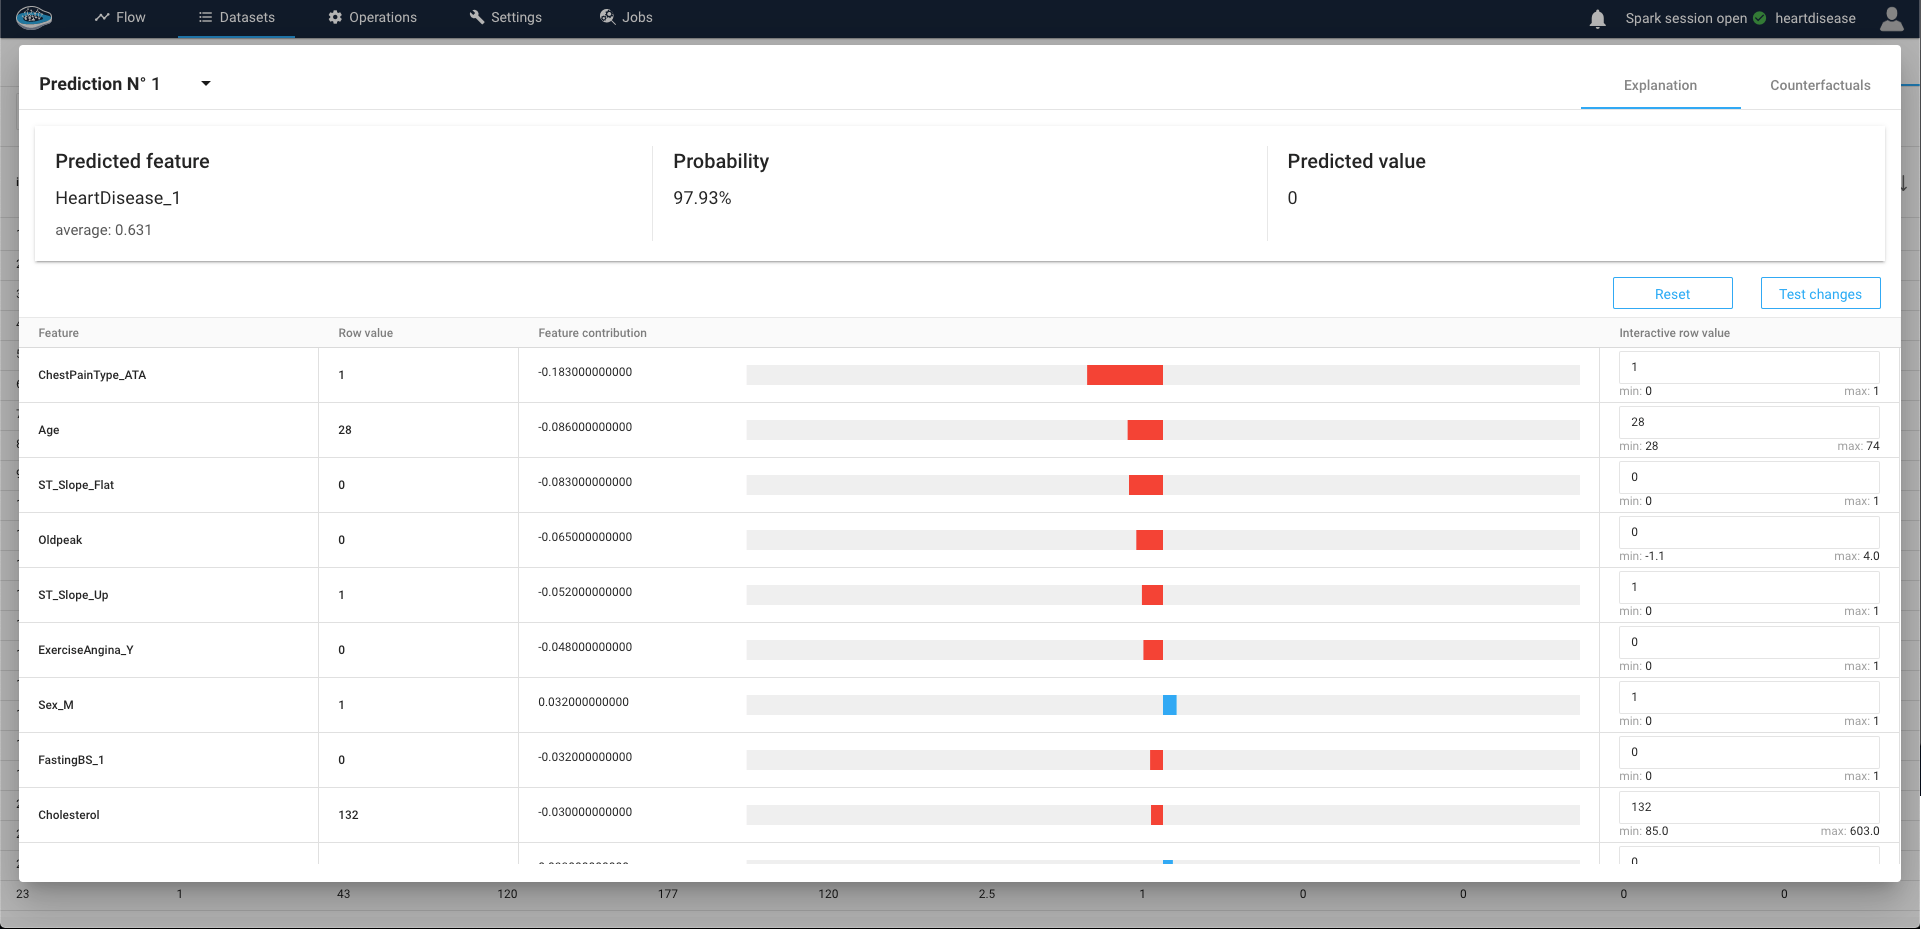Click the user profile avatar icon

(1891, 18)
